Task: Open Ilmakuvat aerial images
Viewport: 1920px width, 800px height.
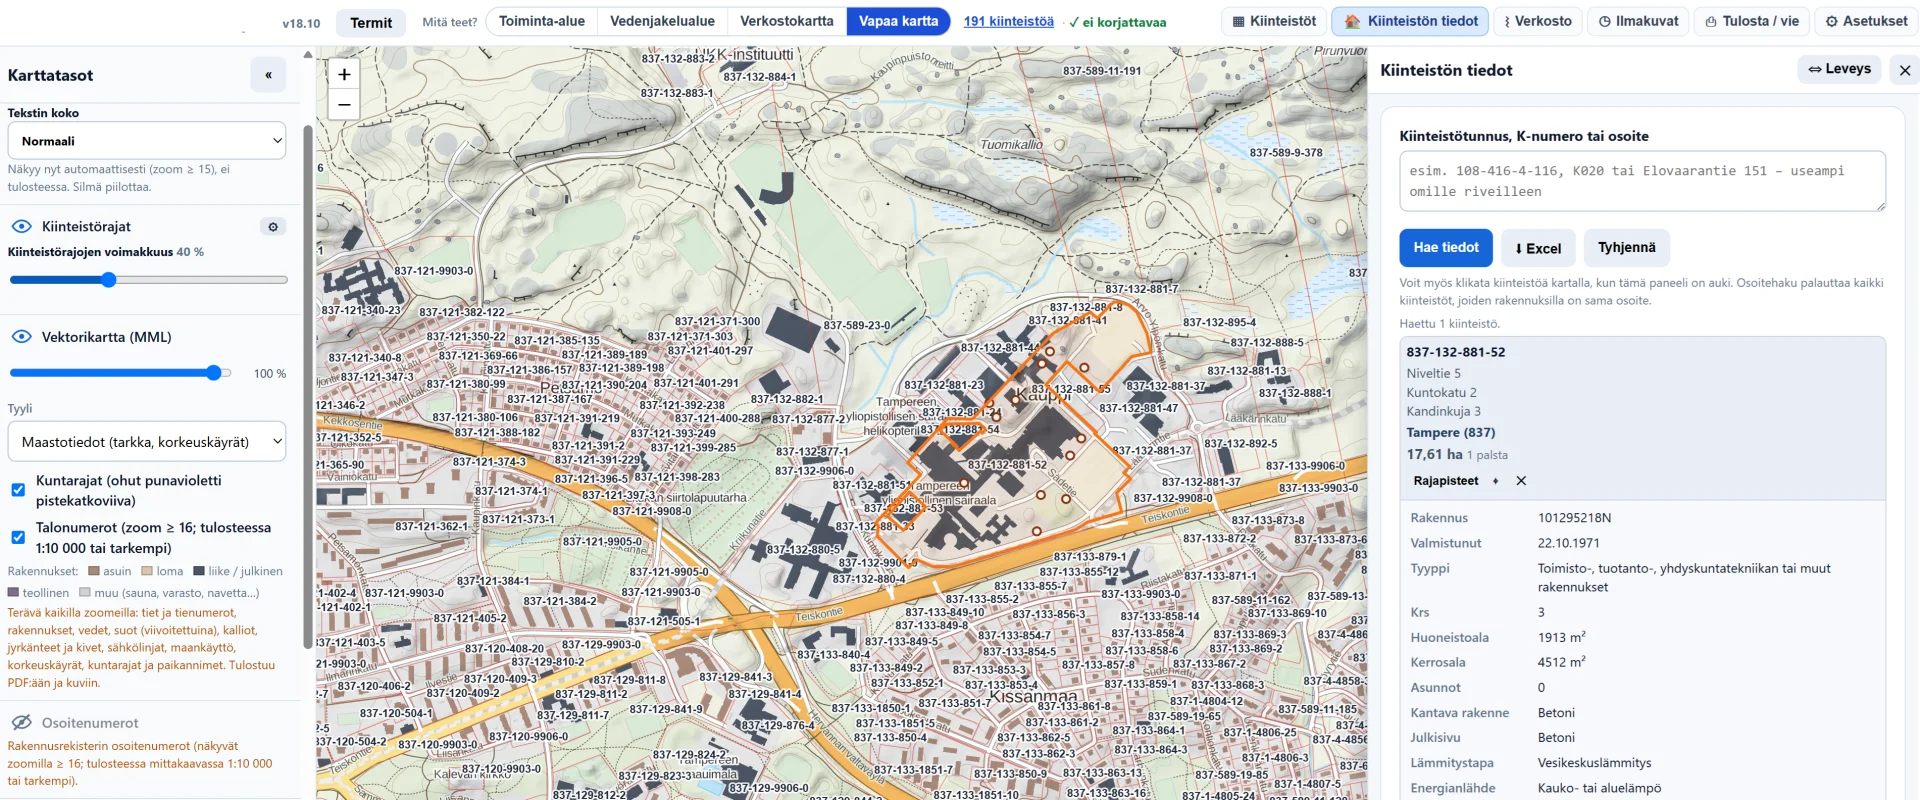Action: [1638, 21]
